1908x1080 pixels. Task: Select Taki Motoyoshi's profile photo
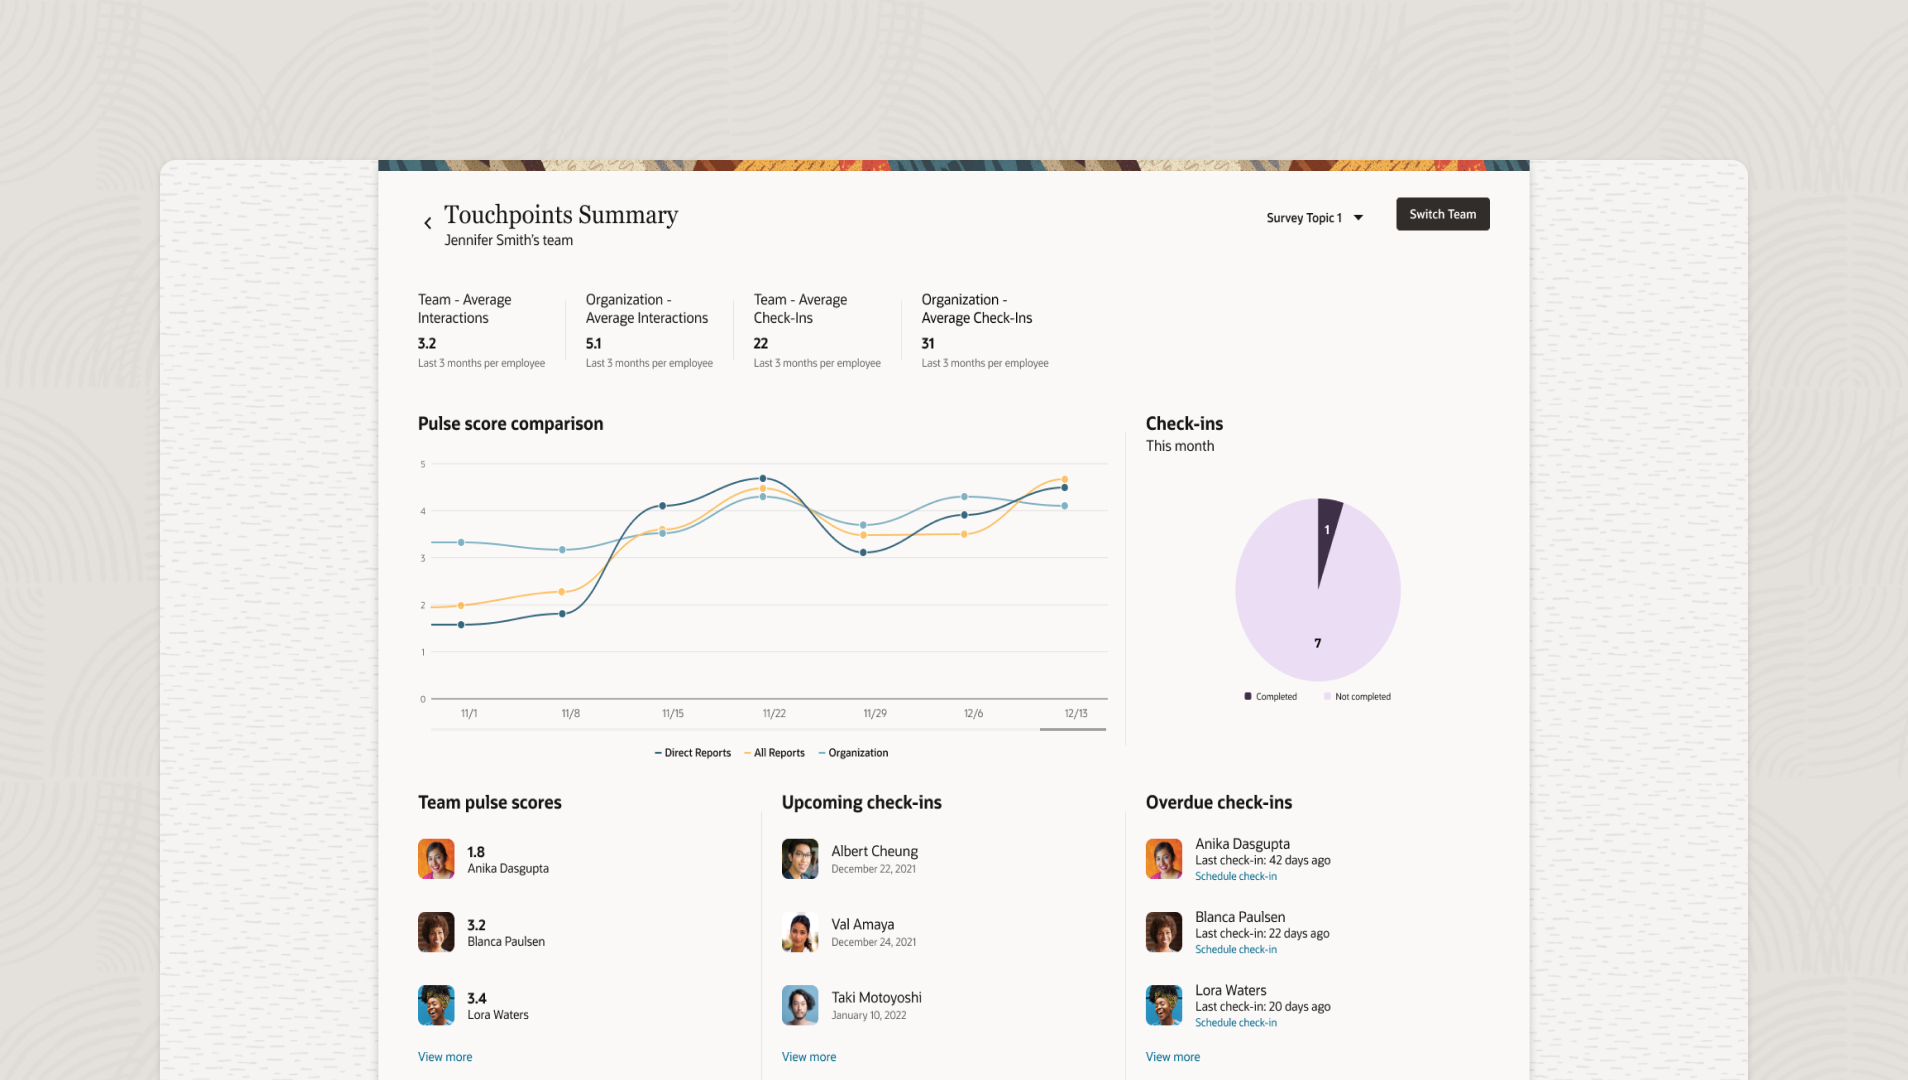(800, 1005)
